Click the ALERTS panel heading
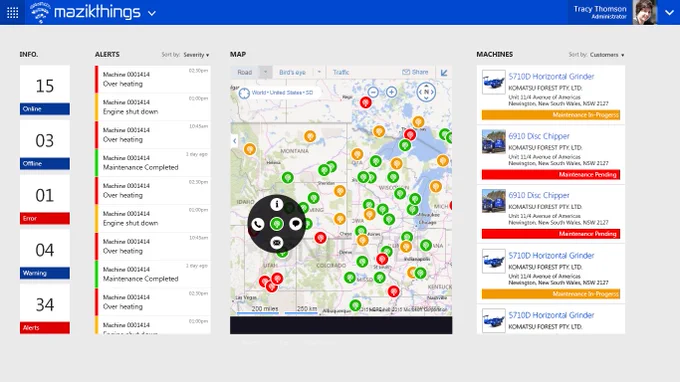680x382 pixels. click(x=107, y=54)
